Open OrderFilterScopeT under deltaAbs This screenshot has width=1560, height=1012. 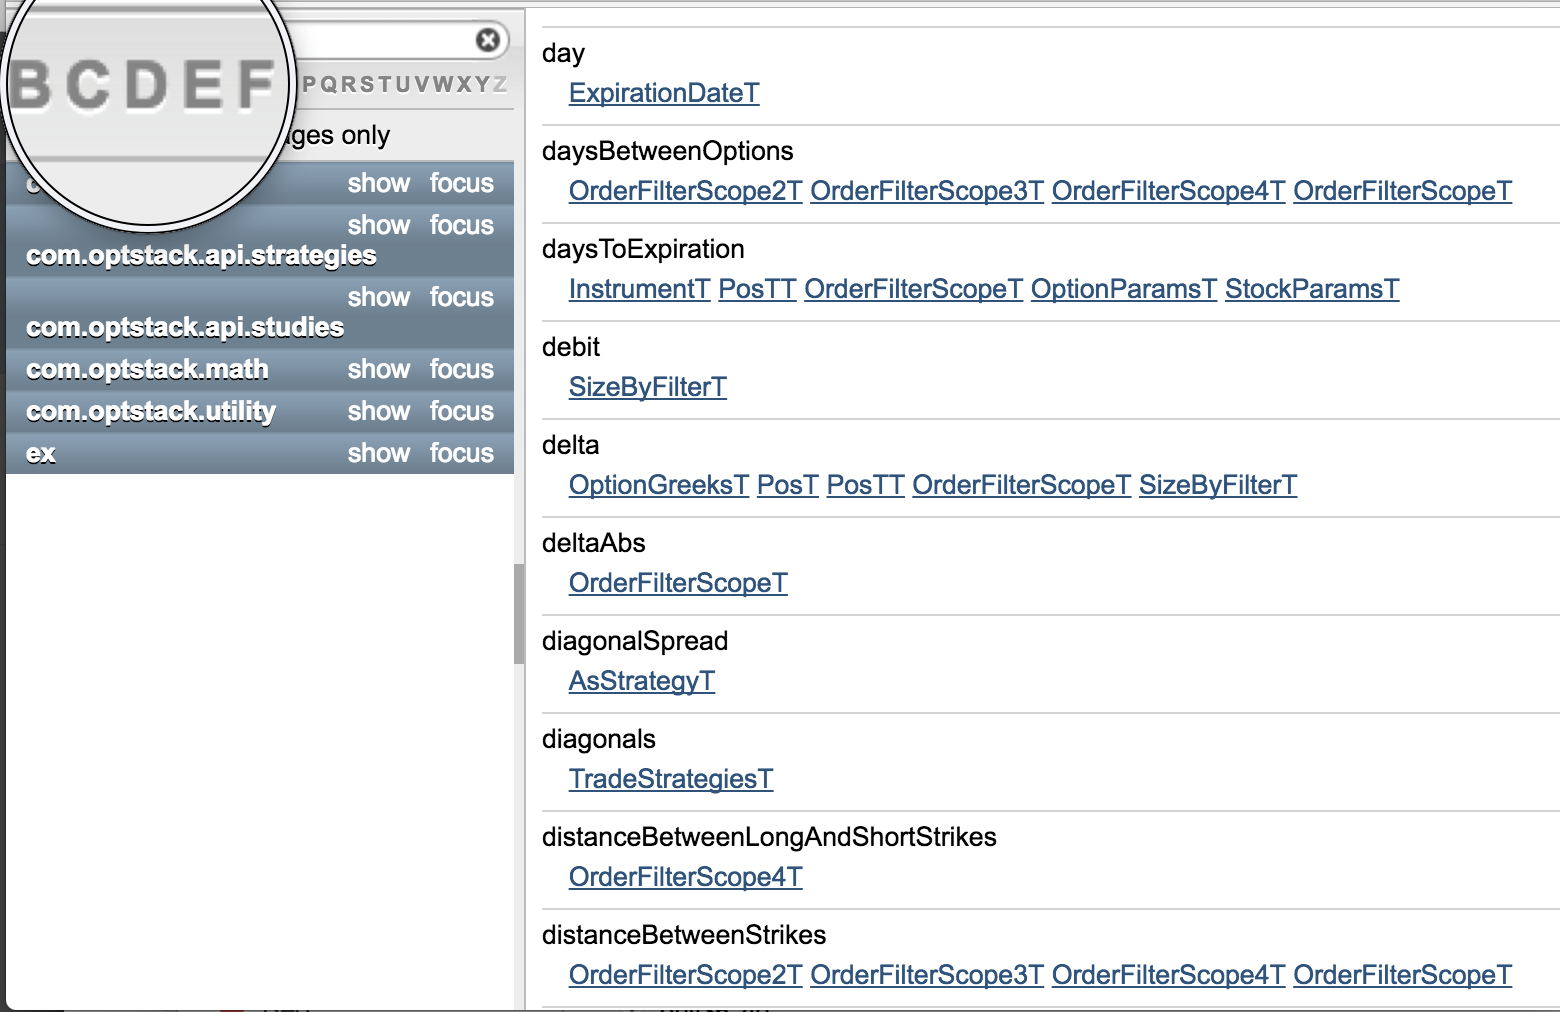(x=678, y=583)
